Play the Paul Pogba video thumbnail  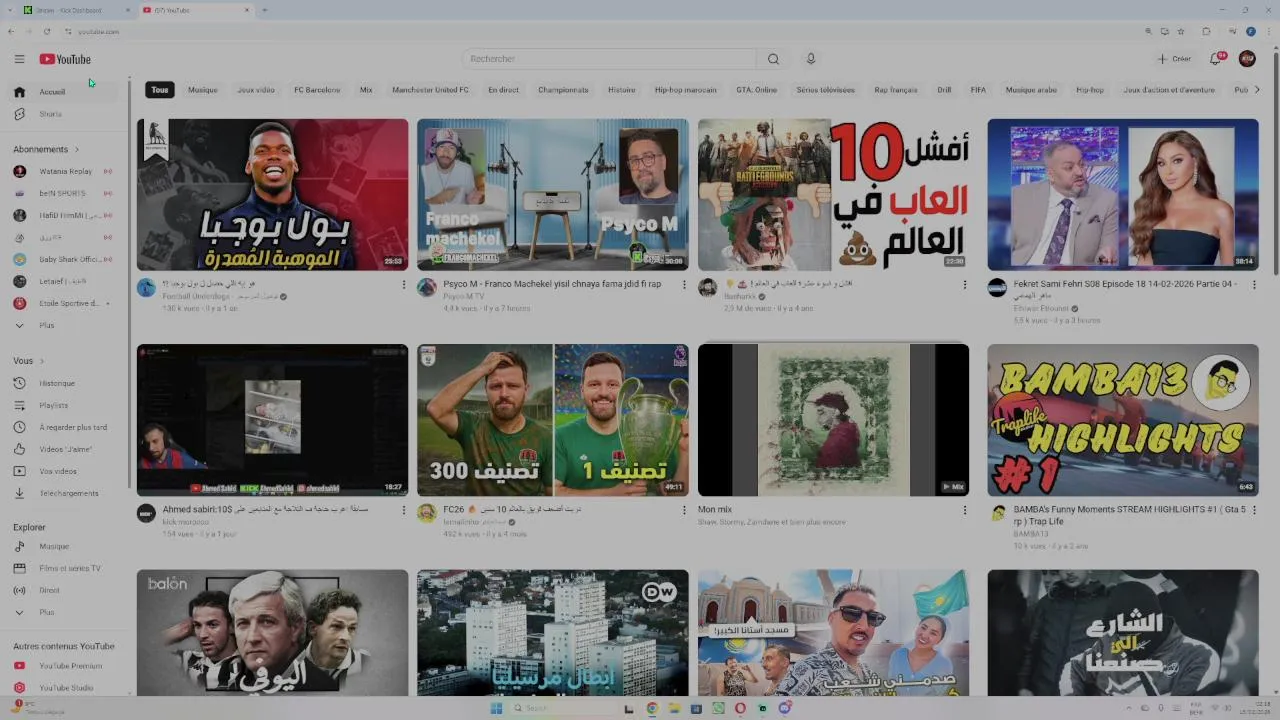(272, 195)
